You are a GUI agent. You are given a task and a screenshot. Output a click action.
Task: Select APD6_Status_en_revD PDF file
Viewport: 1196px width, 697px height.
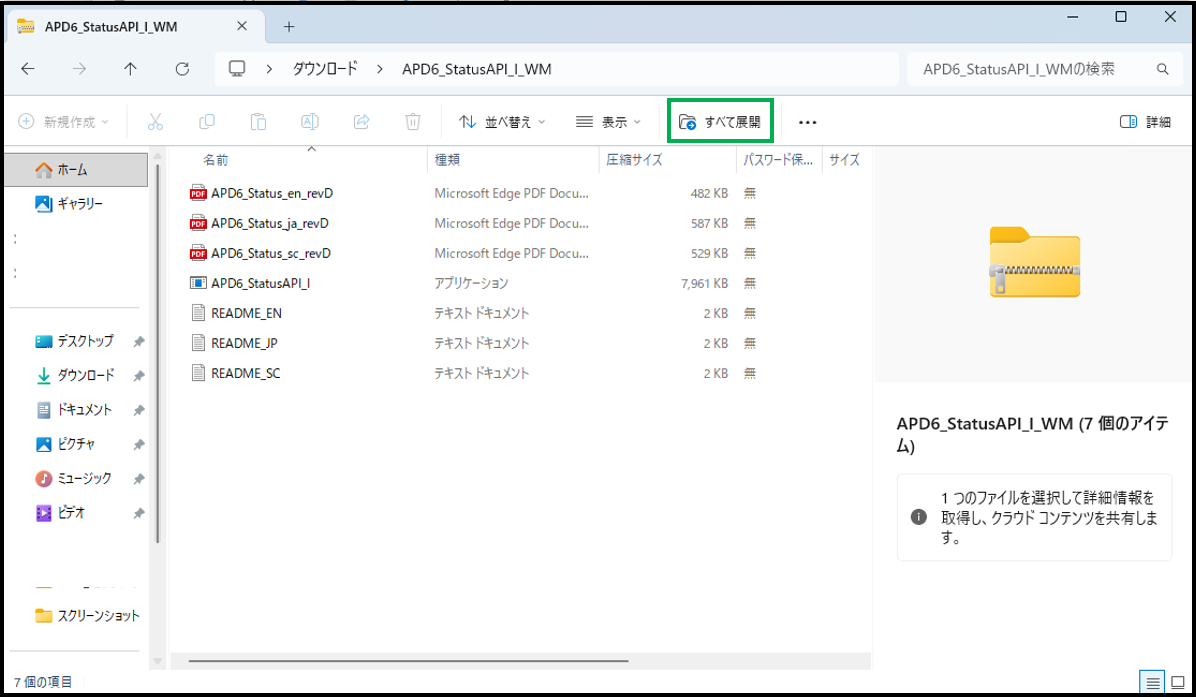click(x=271, y=193)
